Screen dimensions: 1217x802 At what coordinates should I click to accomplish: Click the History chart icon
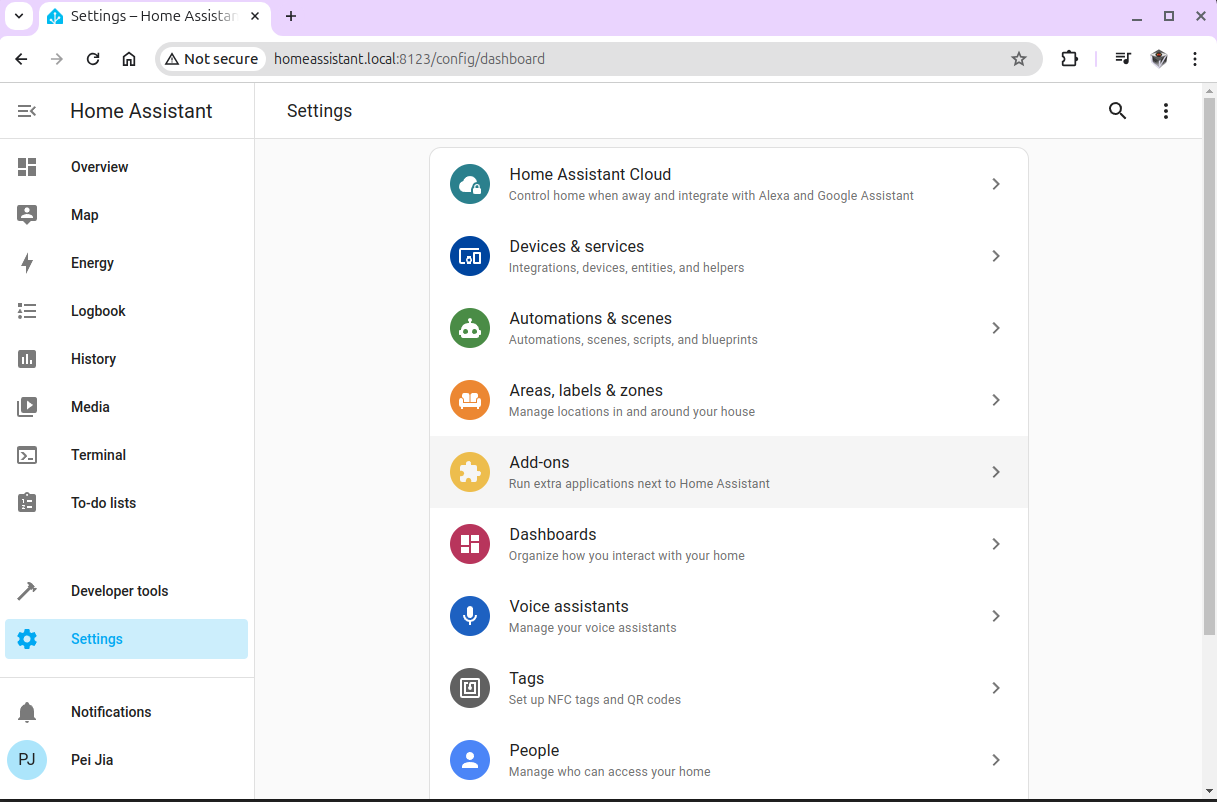click(x=27, y=359)
